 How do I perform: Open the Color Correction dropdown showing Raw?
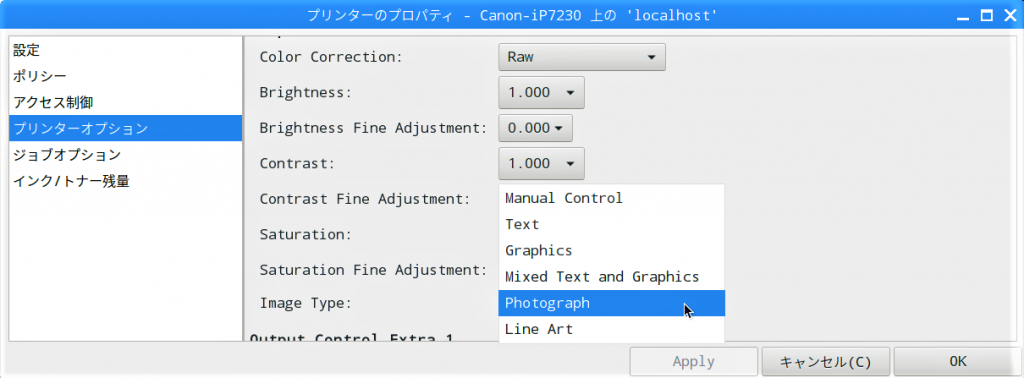pos(582,57)
